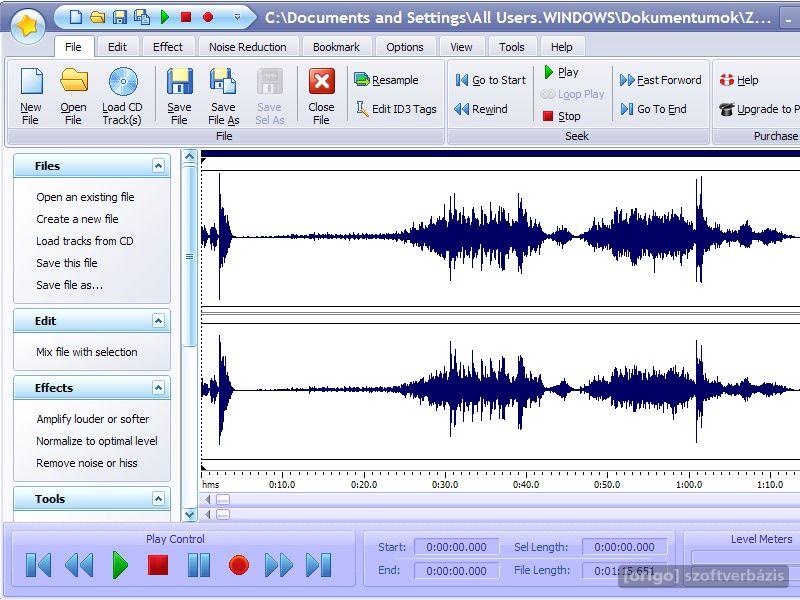Image resolution: width=800 pixels, height=600 pixels.
Task: Switch to the Edit ribbon tab
Action: (x=117, y=47)
